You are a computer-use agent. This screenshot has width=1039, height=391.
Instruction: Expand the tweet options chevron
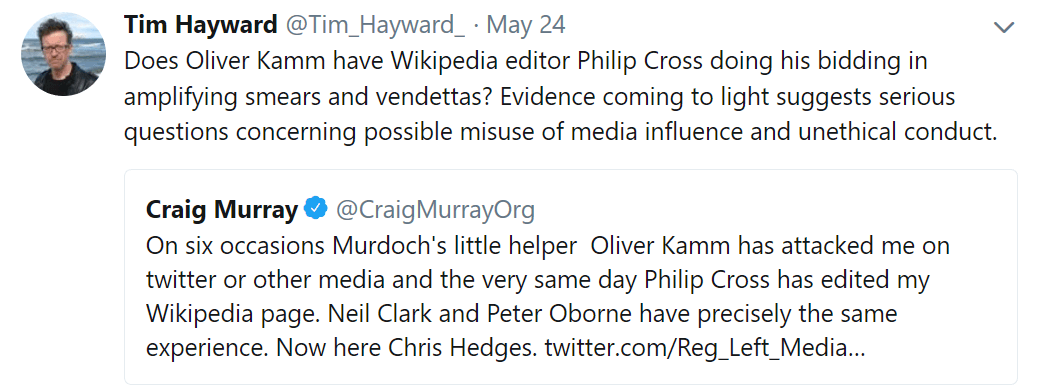coord(1004,27)
